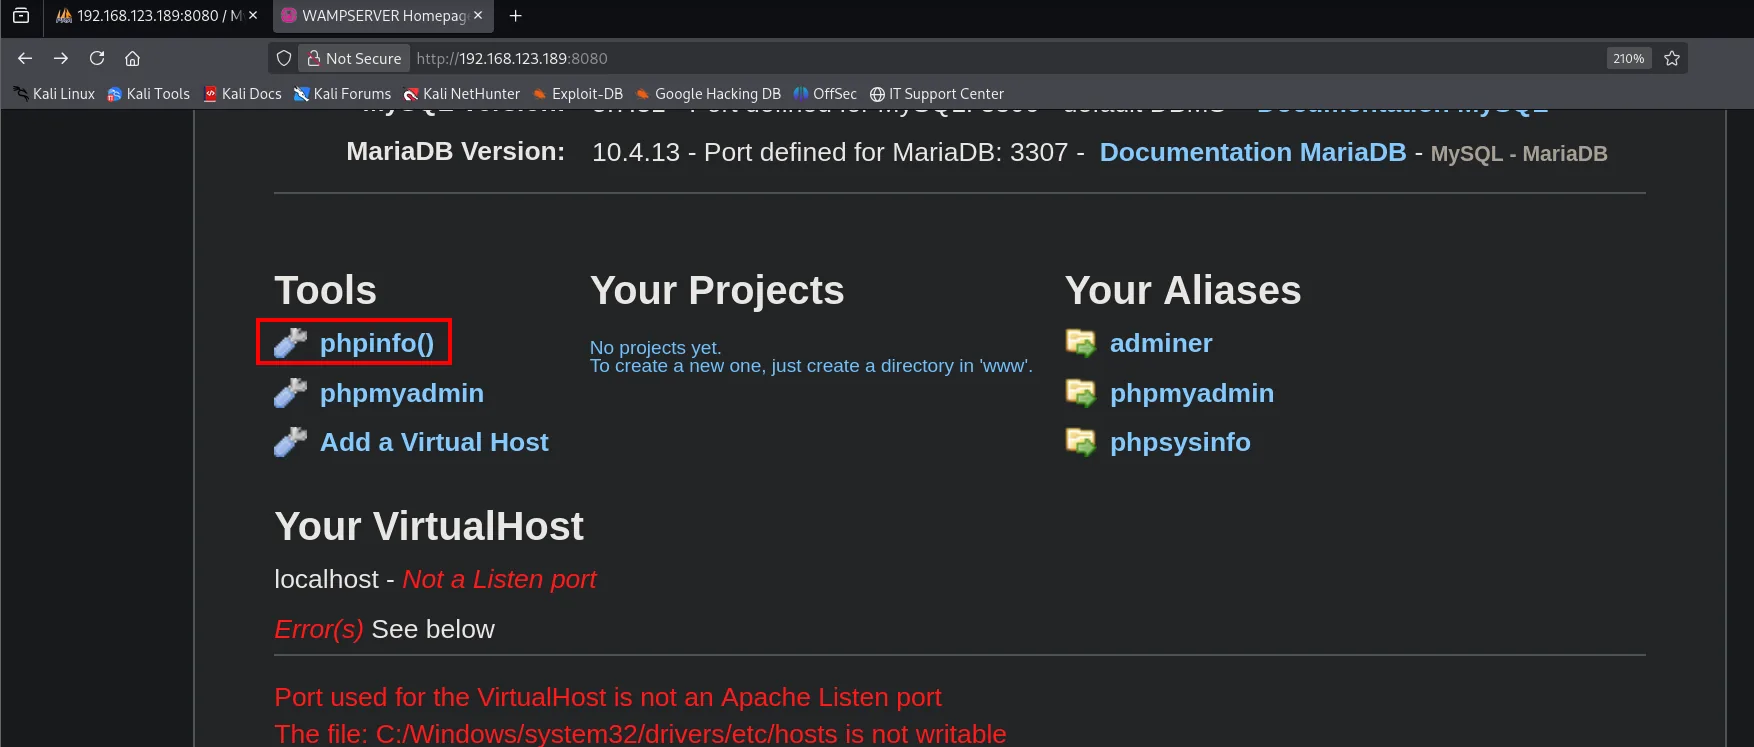Click folder icon beside adminer alias
The height and width of the screenshot is (747, 1754).
pos(1081,343)
